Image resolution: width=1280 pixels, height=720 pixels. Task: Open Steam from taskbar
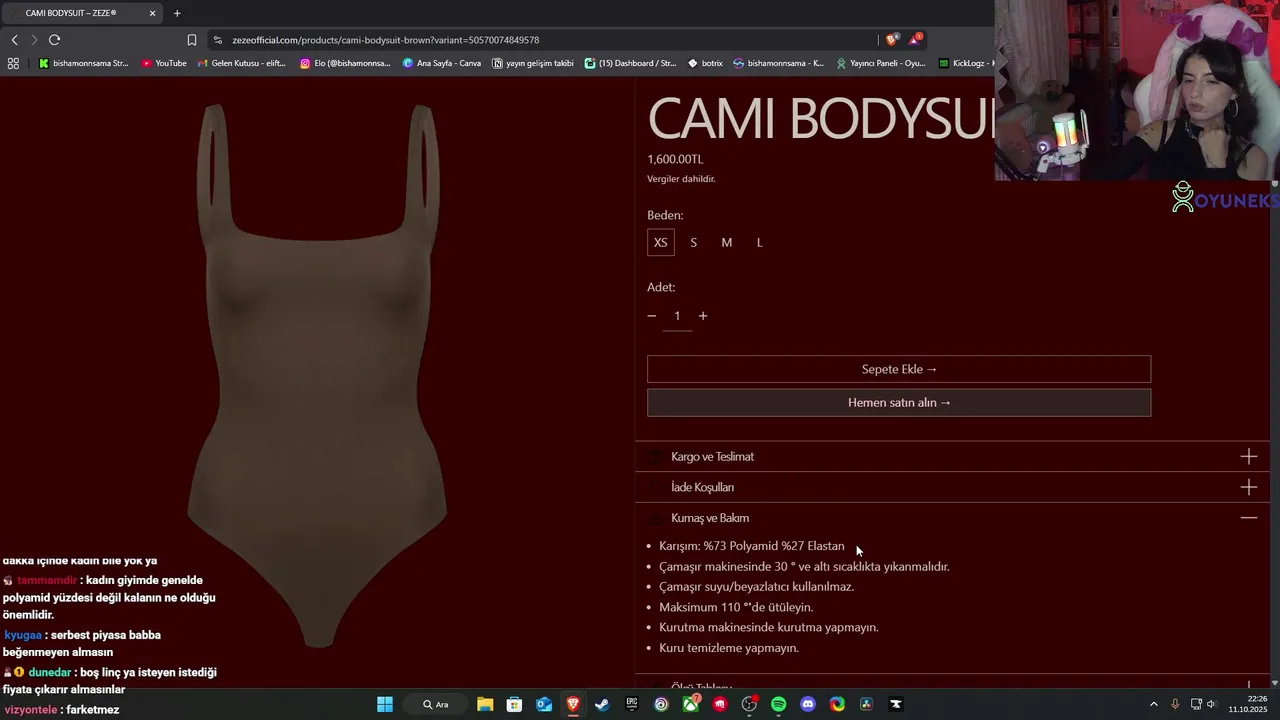(602, 704)
